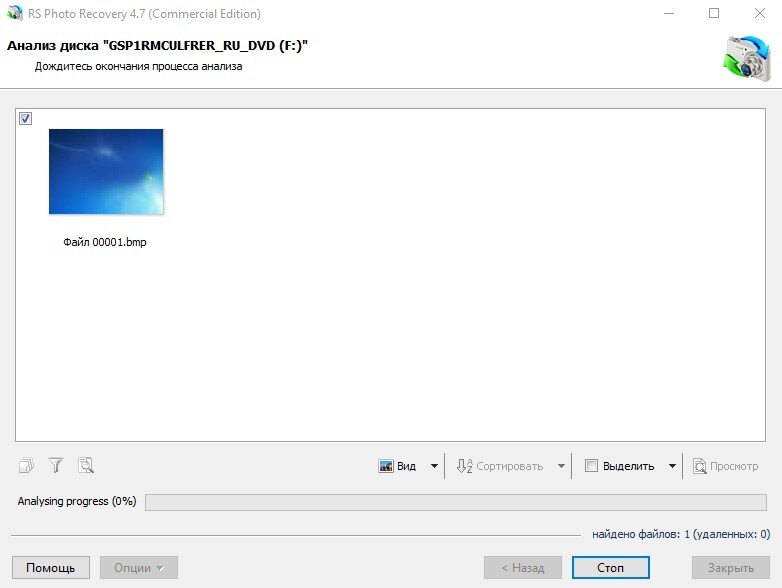Click the Закрыть button
The height and width of the screenshot is (588, 782).
pyautogui.click(x=731, y=568)
